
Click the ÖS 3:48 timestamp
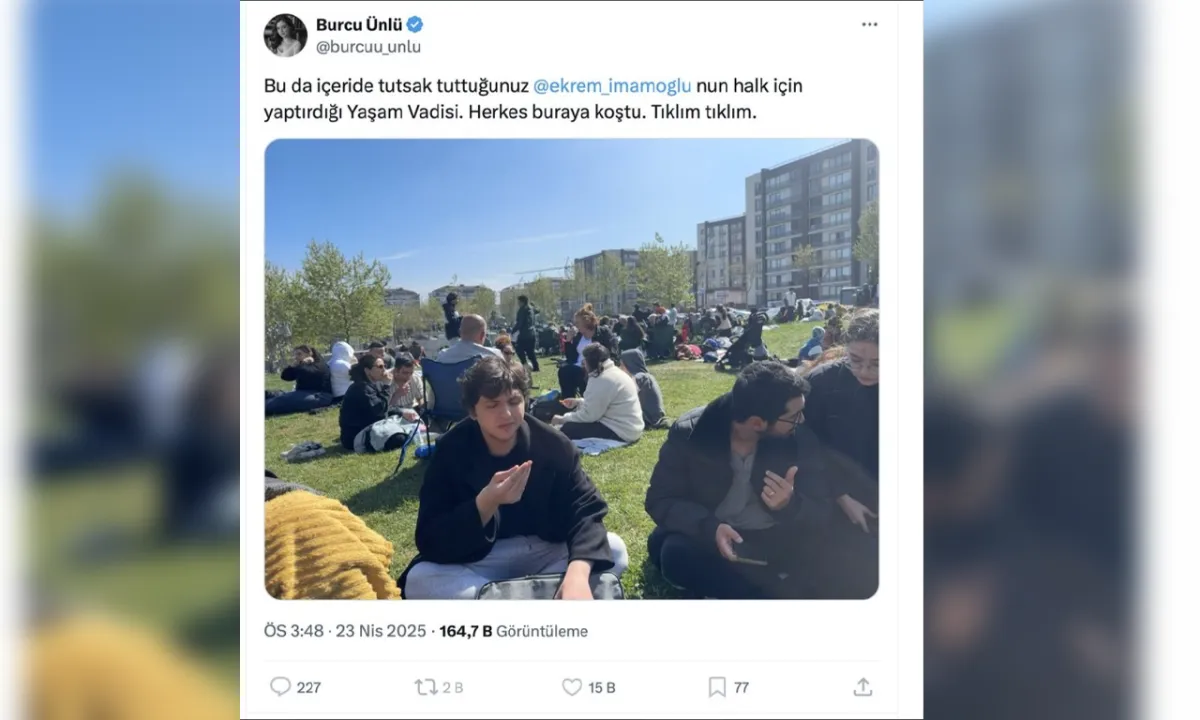[294, 631]
